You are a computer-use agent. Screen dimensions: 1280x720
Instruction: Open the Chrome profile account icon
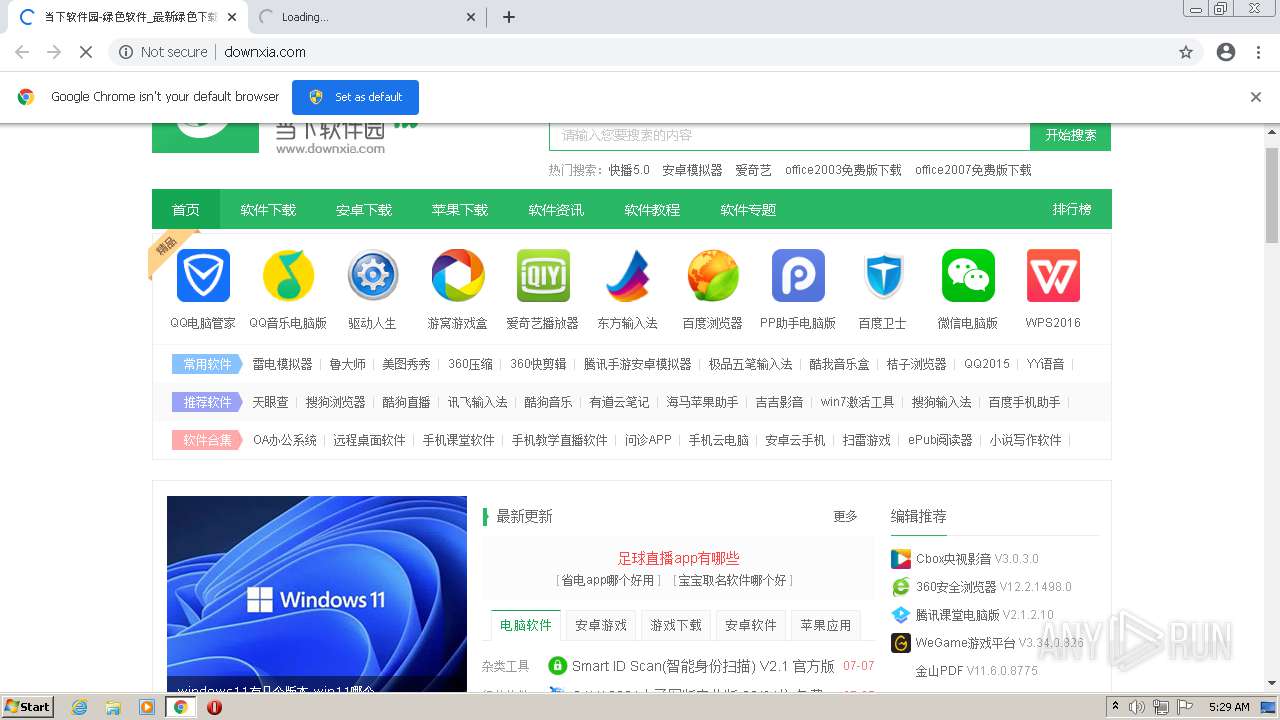click(1226, 52)
